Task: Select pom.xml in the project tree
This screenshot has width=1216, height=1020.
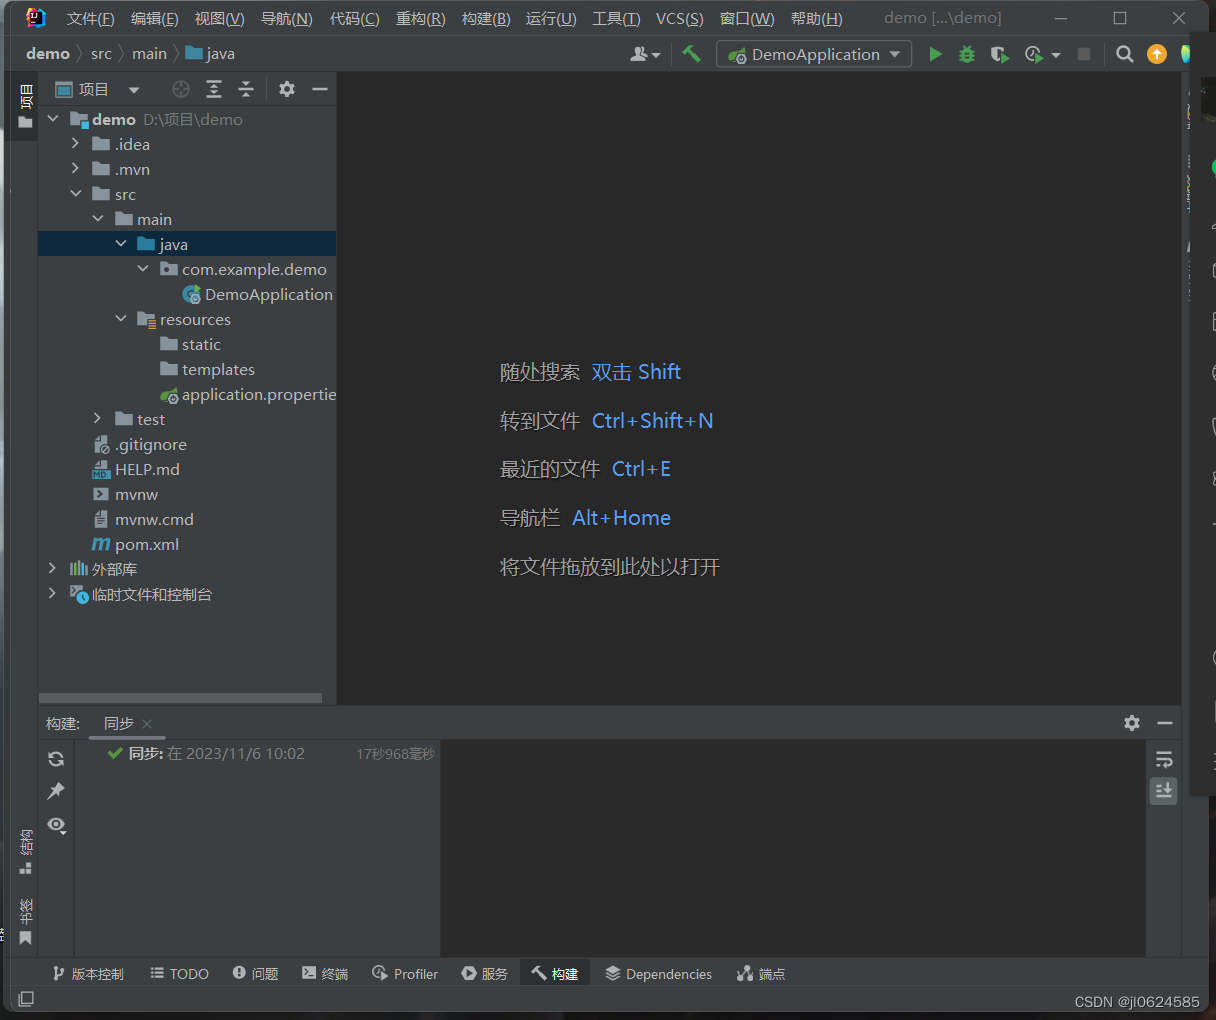Action: click(146, 544)
